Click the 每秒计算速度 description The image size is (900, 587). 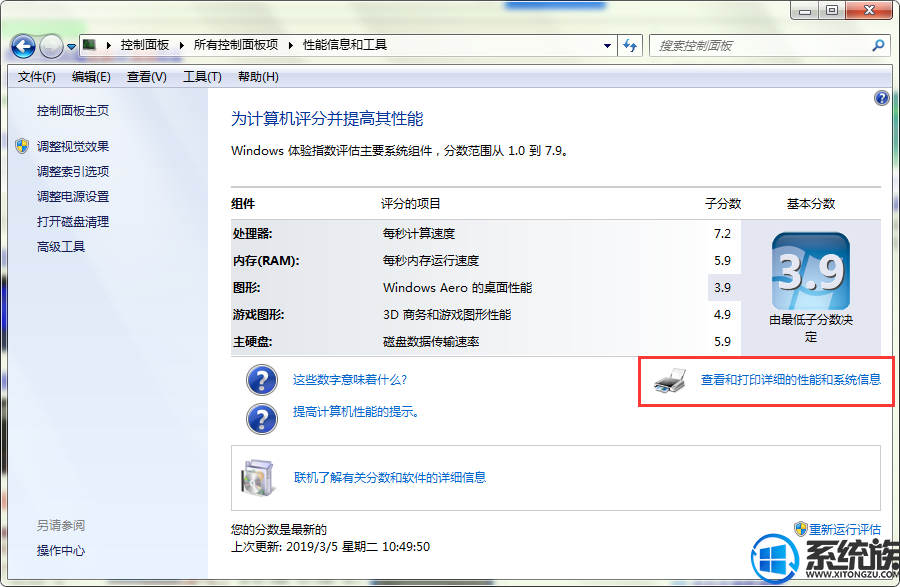coord(419,234)
